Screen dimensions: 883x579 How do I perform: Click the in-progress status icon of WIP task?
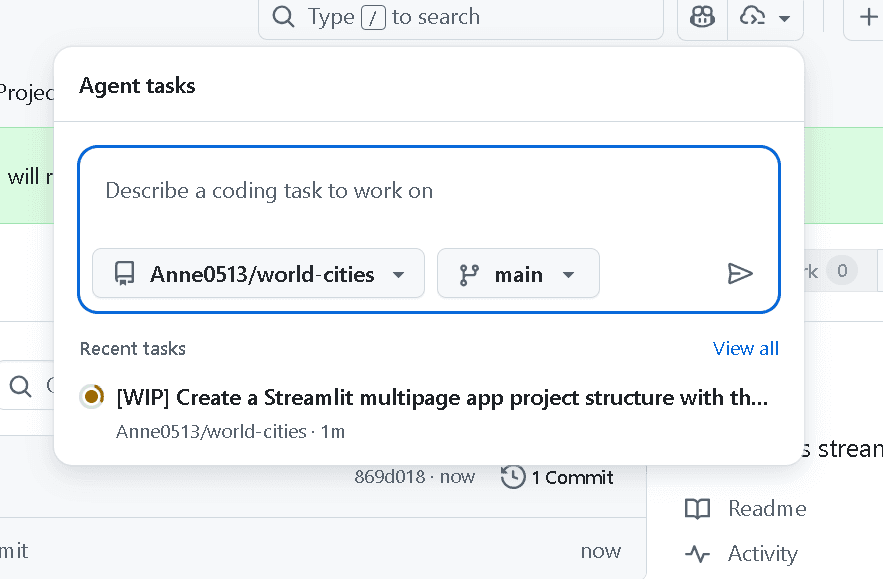(91, 397)
